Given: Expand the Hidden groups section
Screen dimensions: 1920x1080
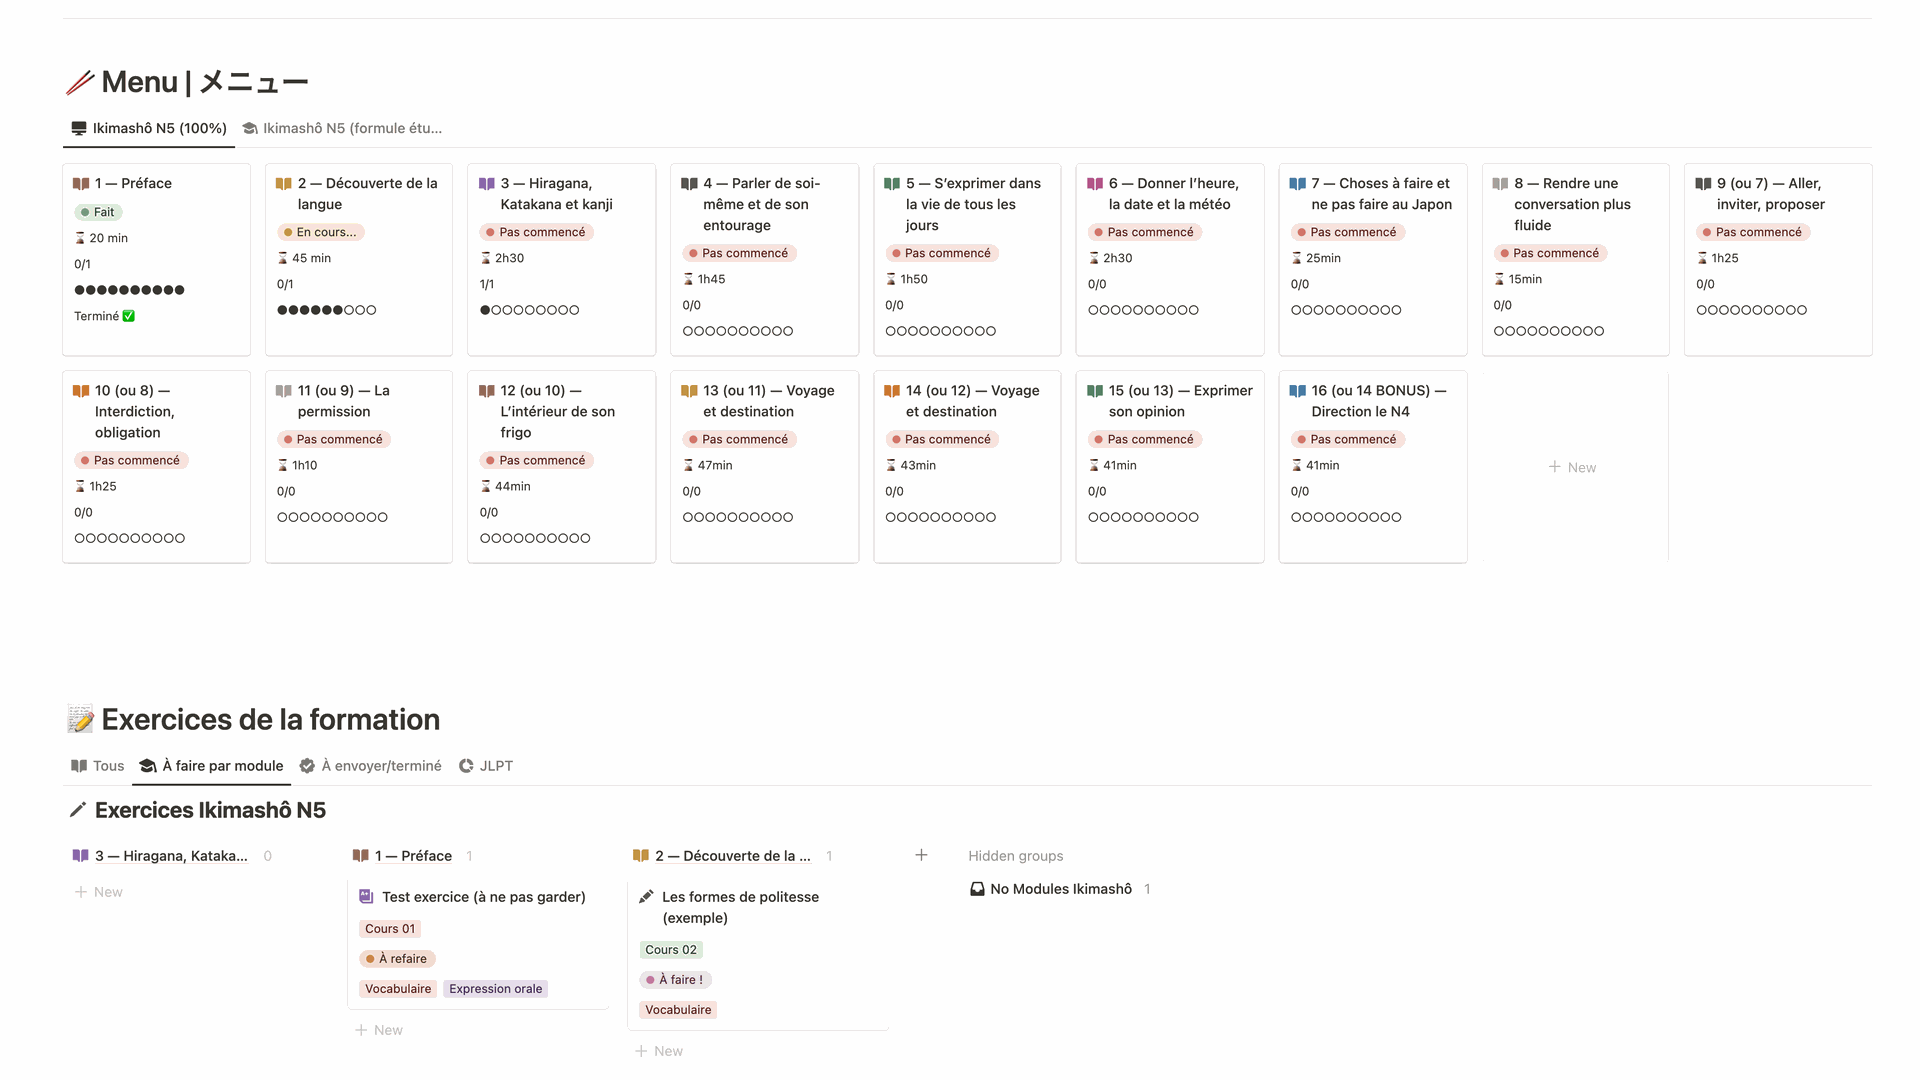Looking at the screenshot, I should (x=1015, y=856).
